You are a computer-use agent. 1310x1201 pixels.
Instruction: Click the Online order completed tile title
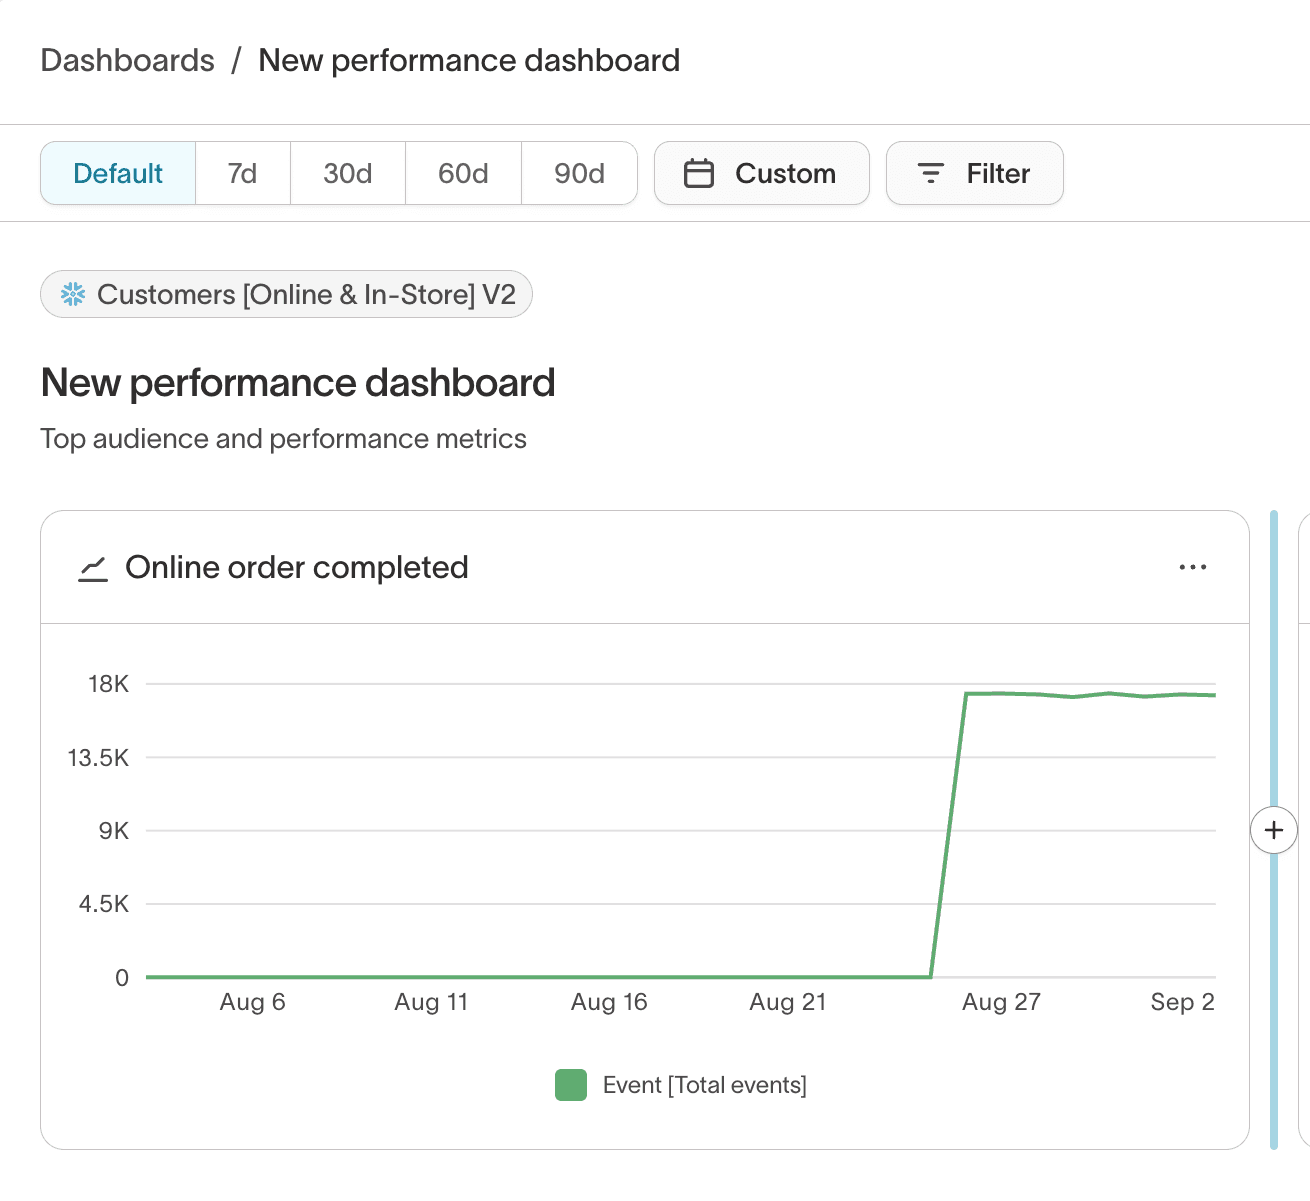[296, 567]
